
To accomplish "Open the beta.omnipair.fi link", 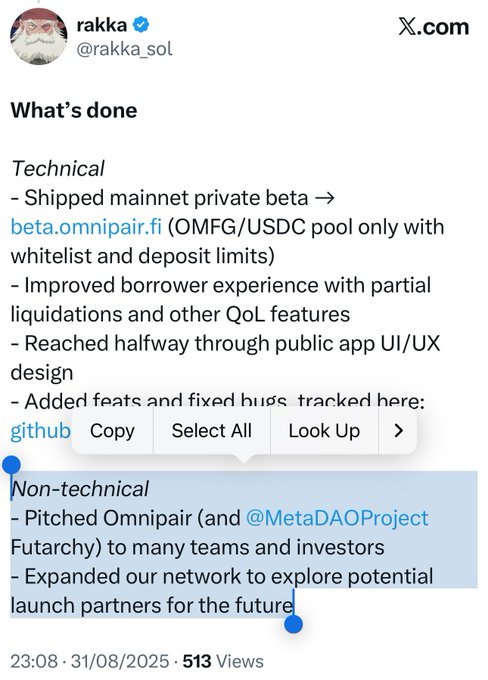I will coord(86,227).
